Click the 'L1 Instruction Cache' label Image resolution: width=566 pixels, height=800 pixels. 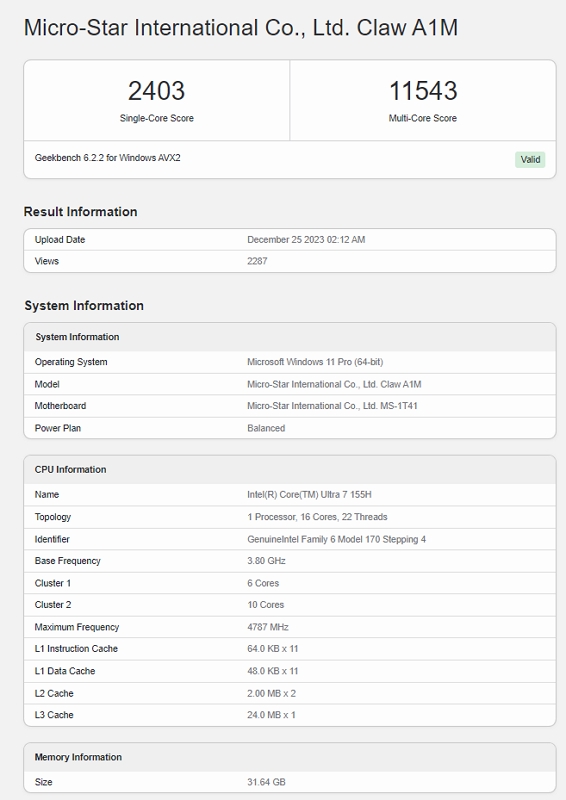click(x=76, y=648)
